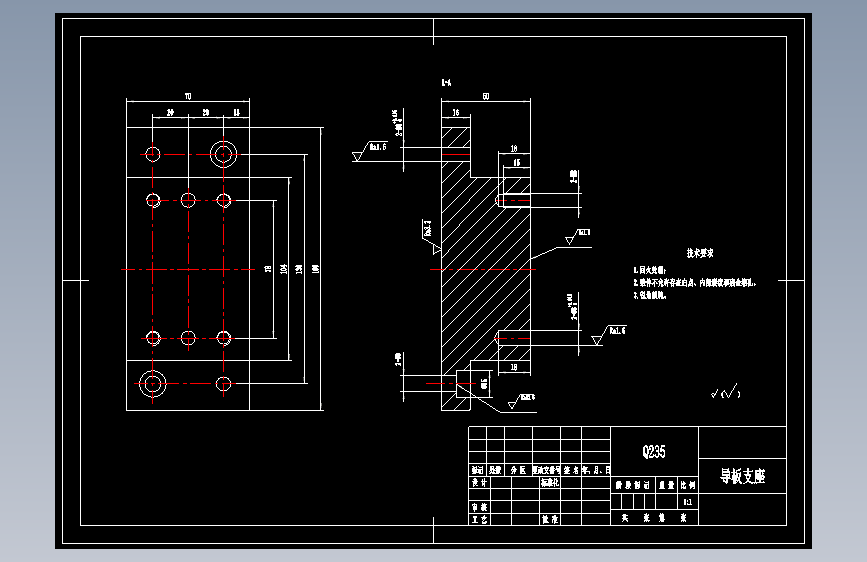
Task: Select the 工艺 cell in title block
Action: (x=479, y=519)
